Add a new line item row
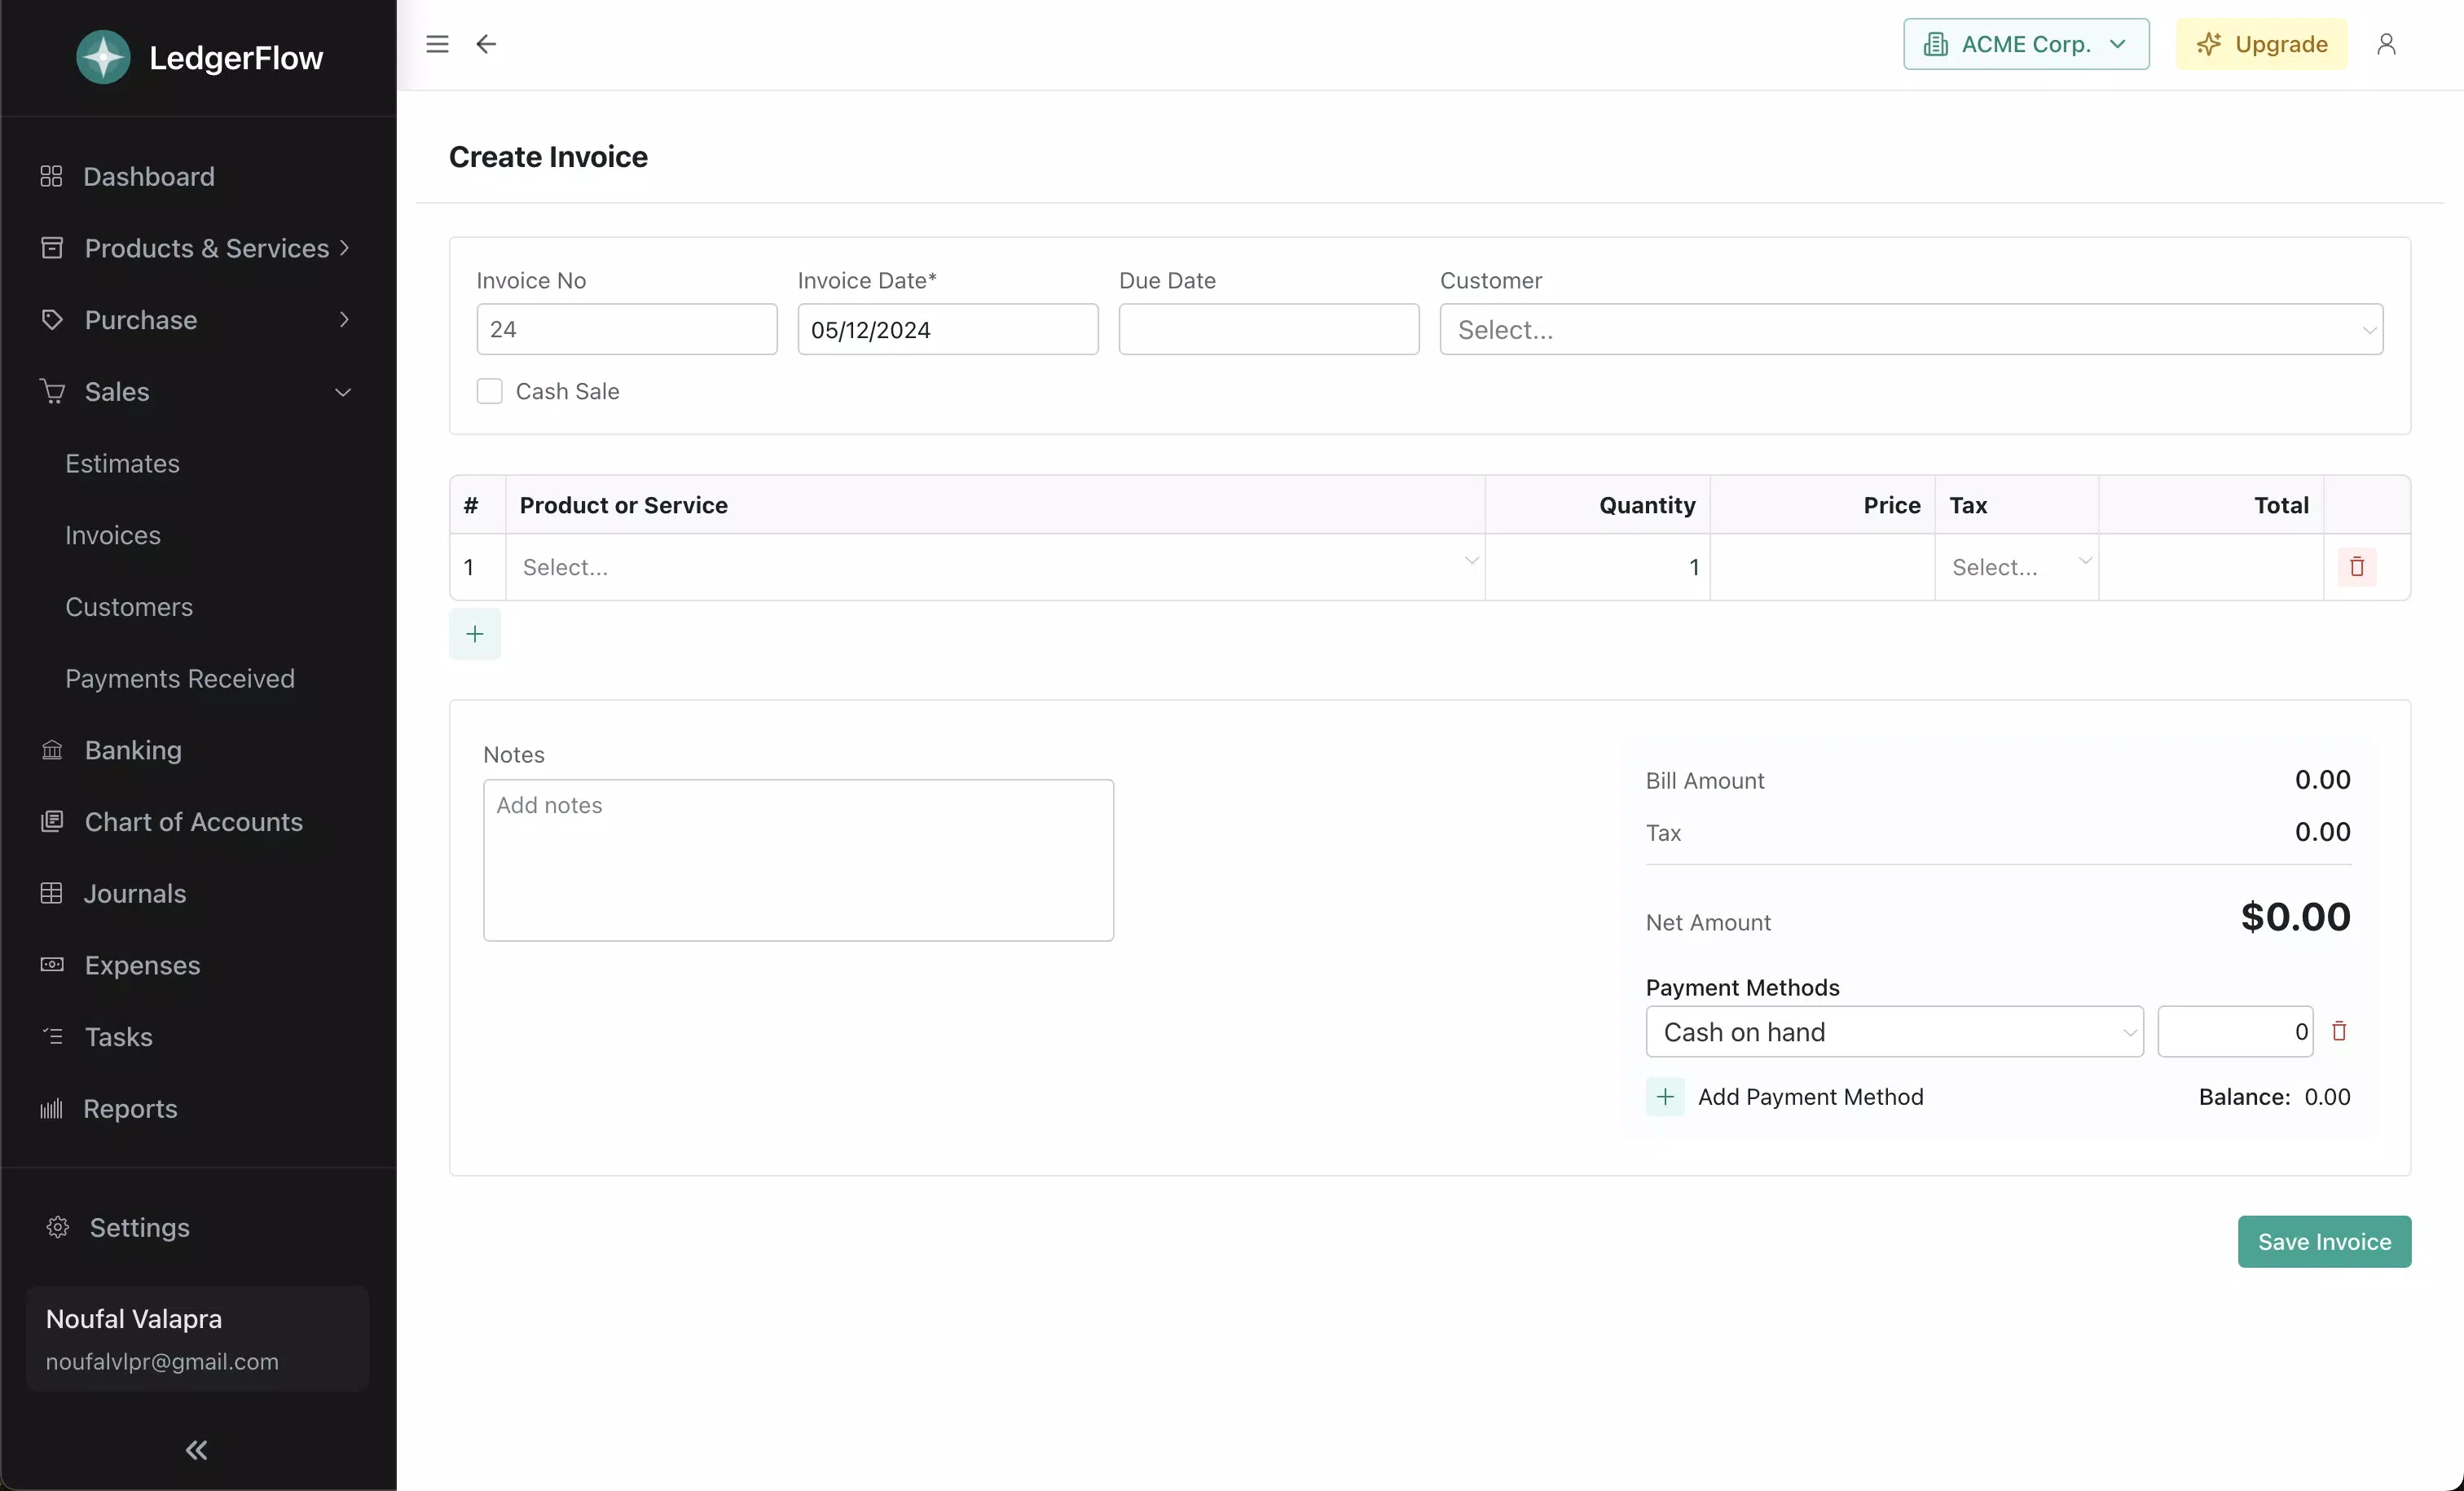This screenshot has height=1491, width=2464. (x=475, y=634)
